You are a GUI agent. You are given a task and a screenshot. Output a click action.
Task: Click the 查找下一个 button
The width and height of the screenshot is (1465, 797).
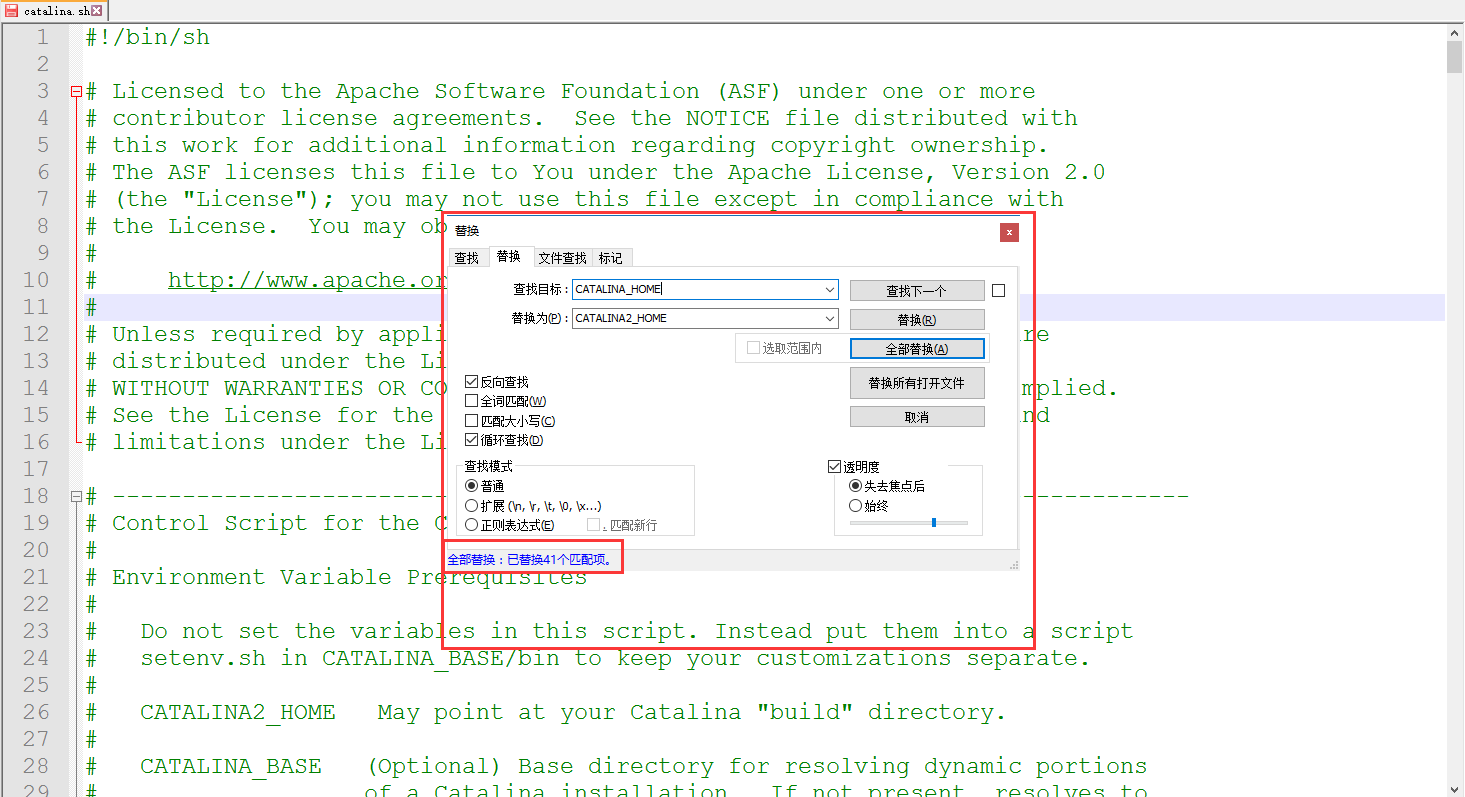917,291
